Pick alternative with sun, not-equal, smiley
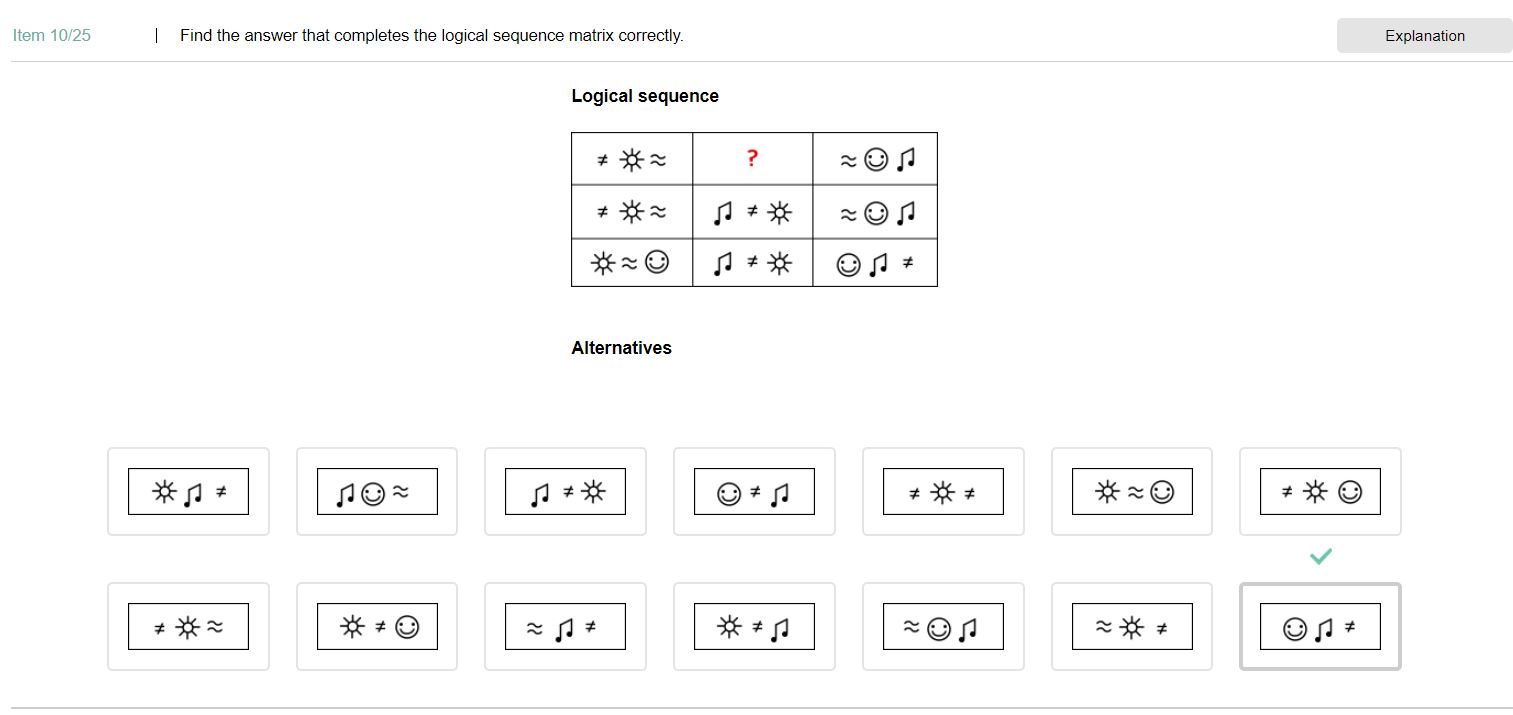The image size is (1513, 715). [377, 627]
